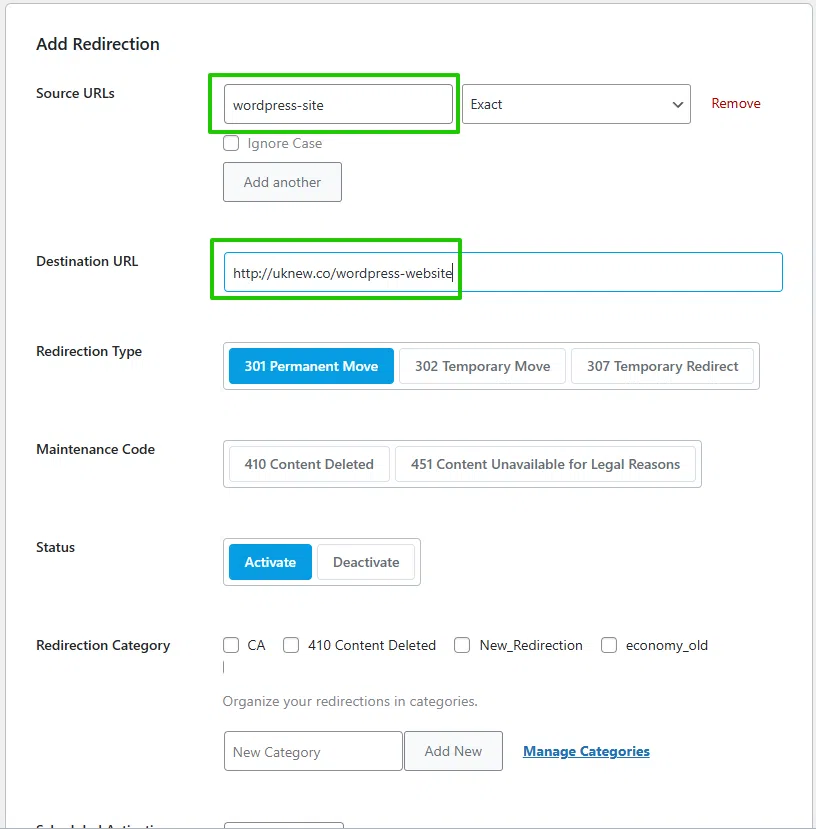Set status to Deactivate
816x829 pixels.
point(366,562)
